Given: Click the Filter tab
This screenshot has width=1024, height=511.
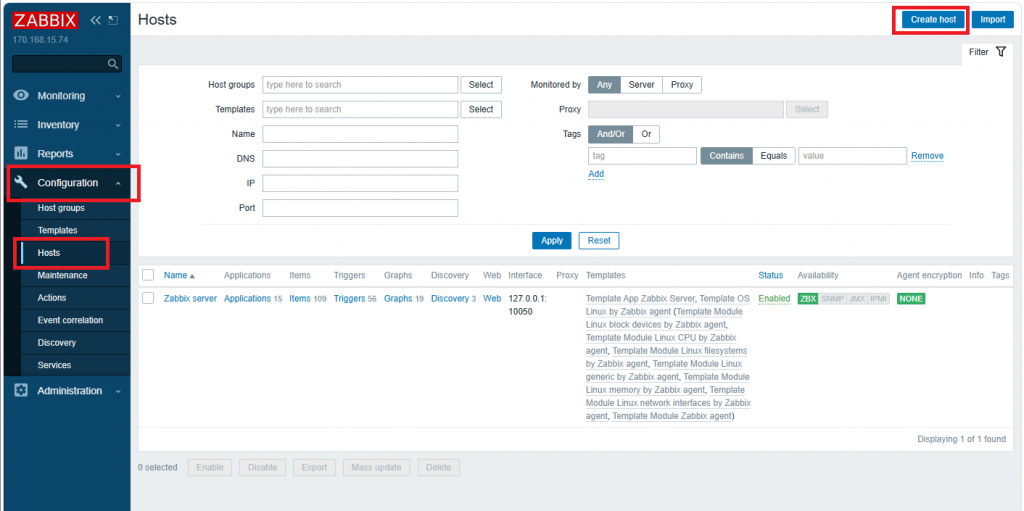Looking at the screenshot, I should [x=987, y=52].
